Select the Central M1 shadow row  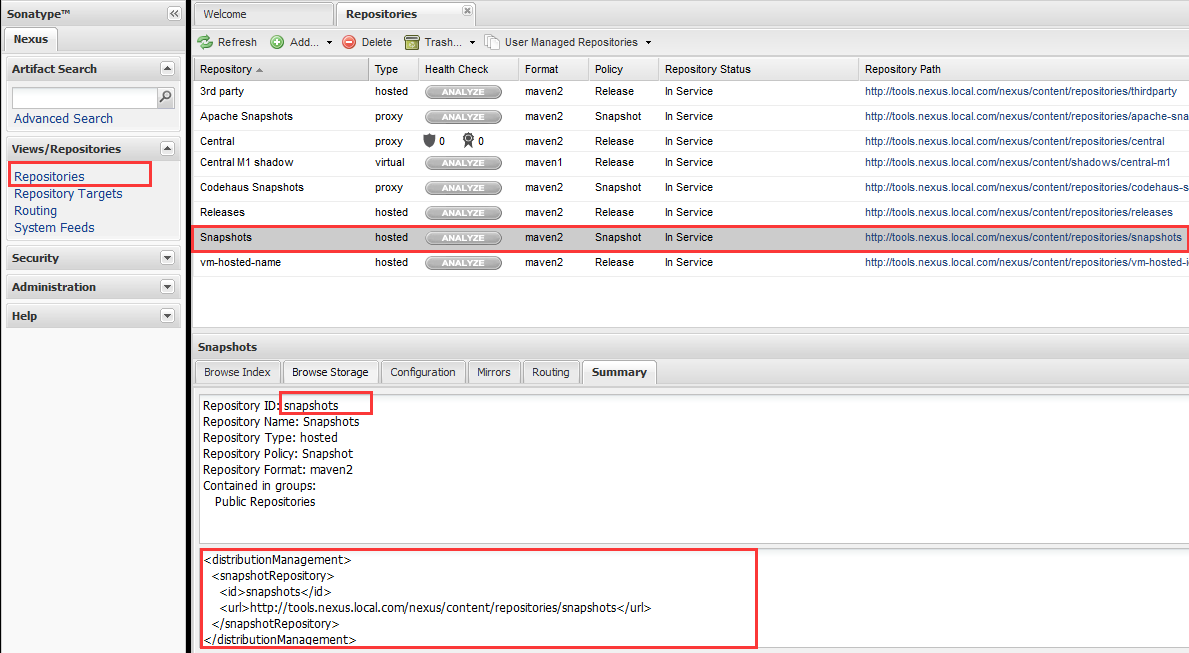690,163
